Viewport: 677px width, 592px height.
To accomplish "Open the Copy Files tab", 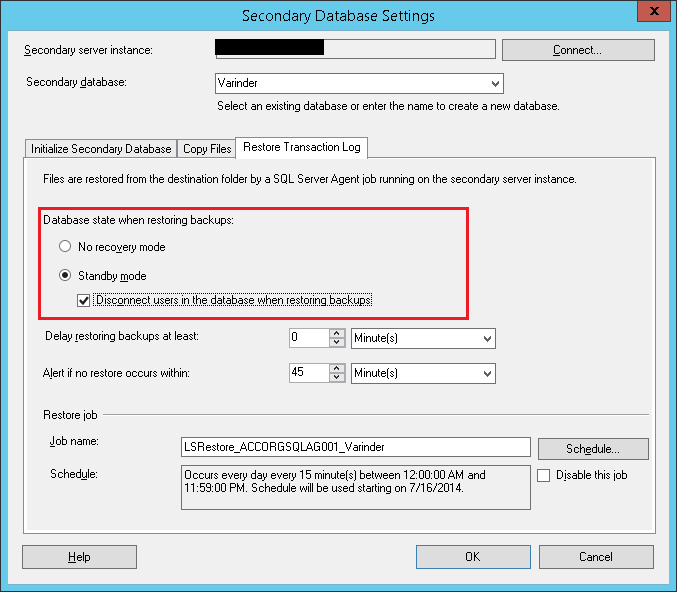I will coord(207,149).
